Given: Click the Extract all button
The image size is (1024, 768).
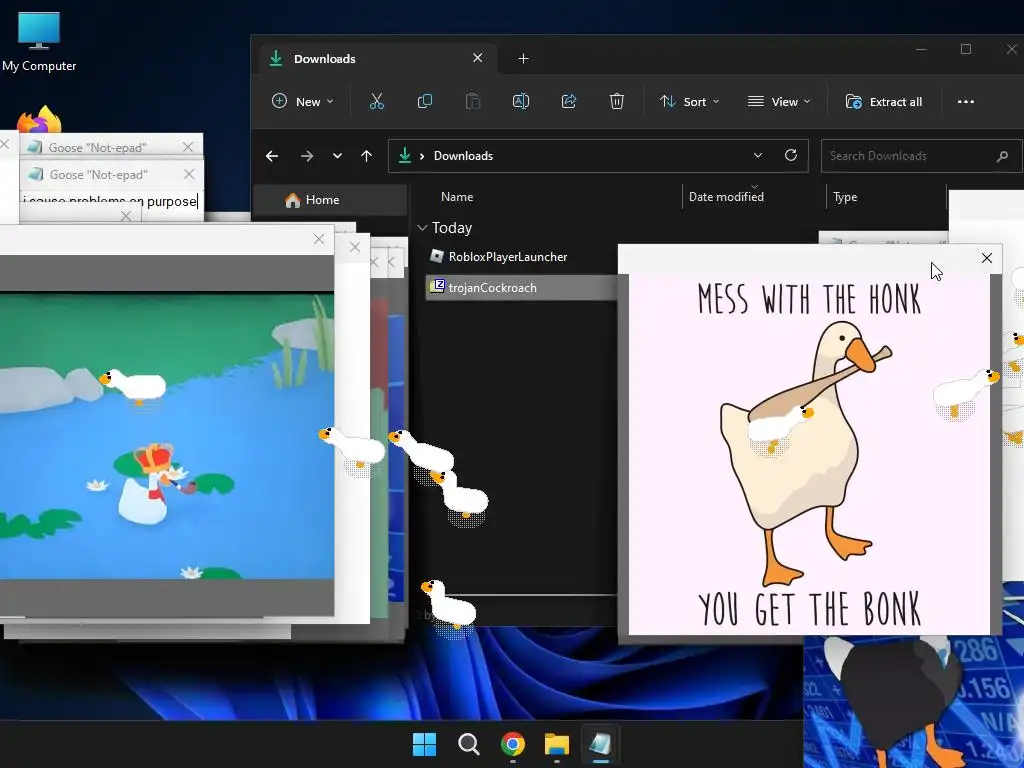Looking at the screenshot, I should click(x=884, y=101).
